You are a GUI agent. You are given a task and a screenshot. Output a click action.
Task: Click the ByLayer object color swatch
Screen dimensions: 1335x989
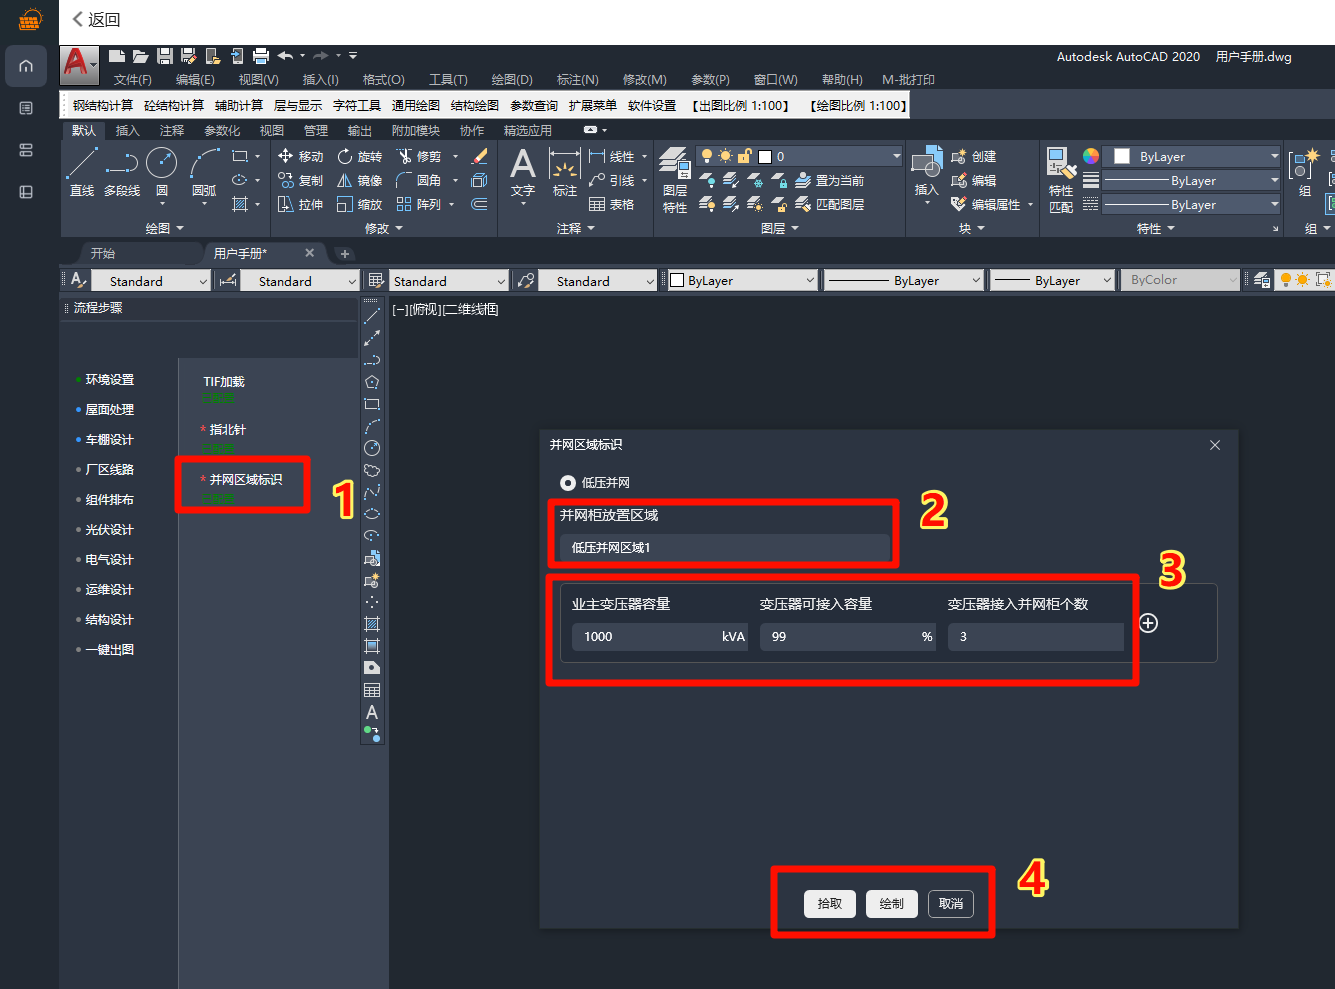1122,156
